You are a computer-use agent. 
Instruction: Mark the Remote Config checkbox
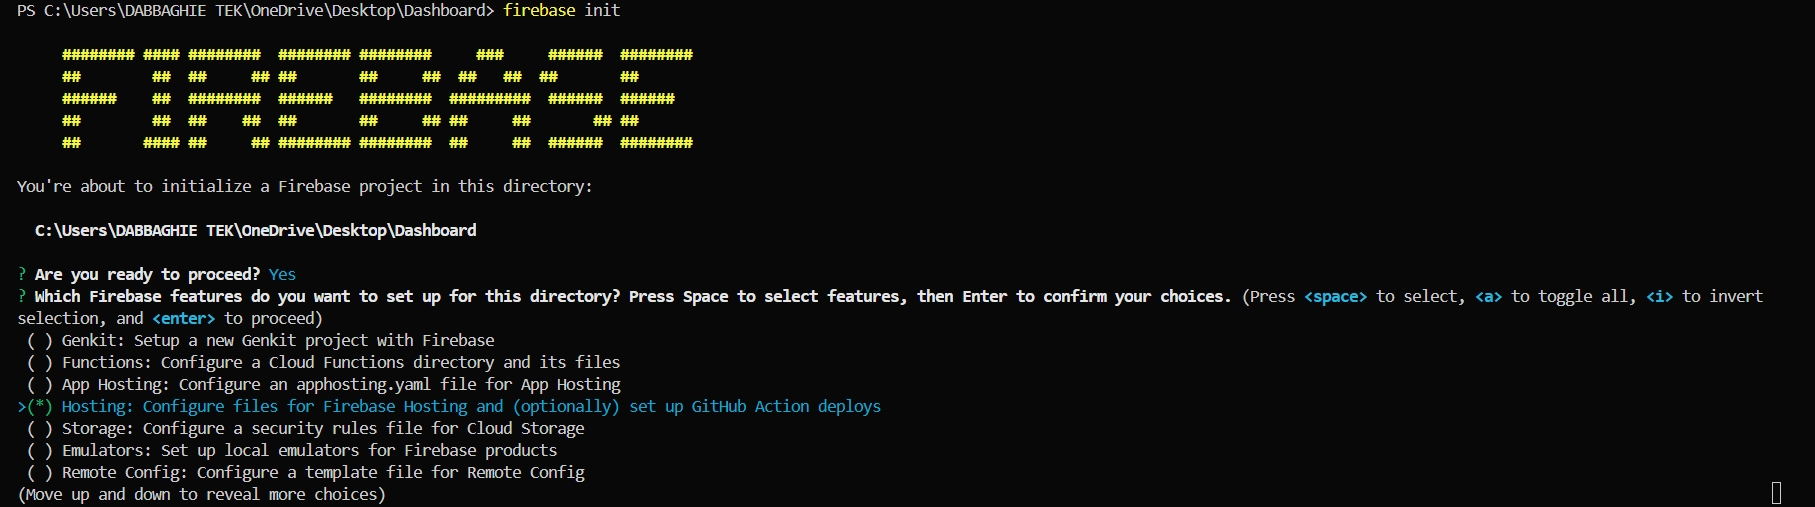click(40, 472)
